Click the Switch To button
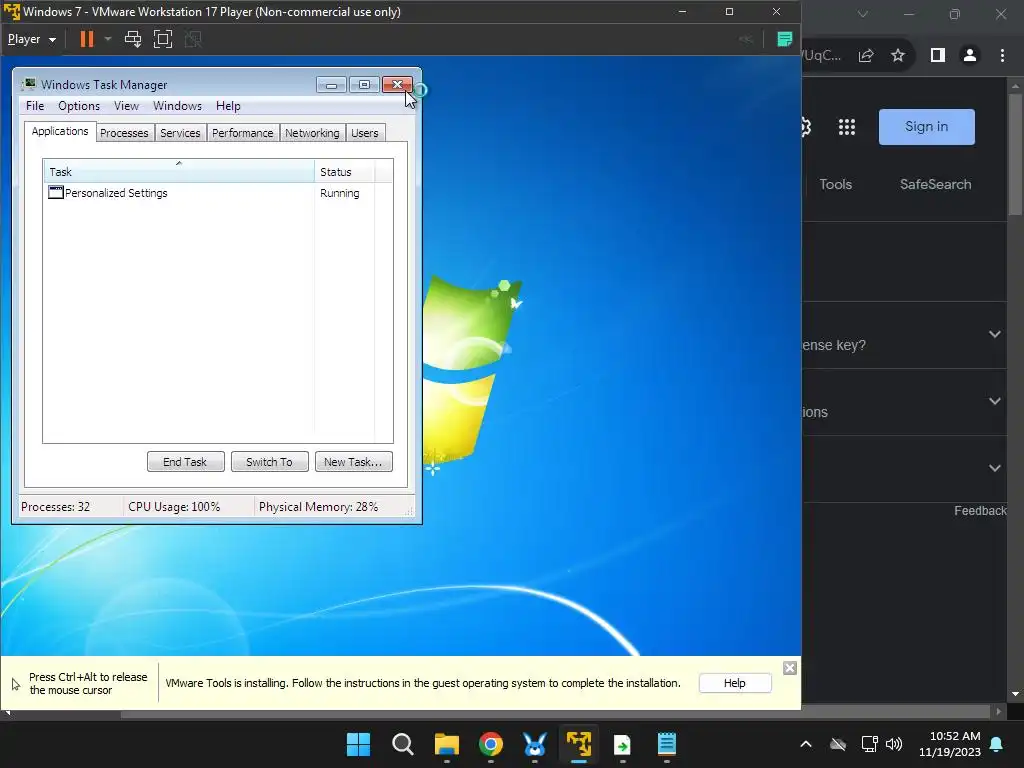The image size is (1024, 768). (x=269, y=462)
